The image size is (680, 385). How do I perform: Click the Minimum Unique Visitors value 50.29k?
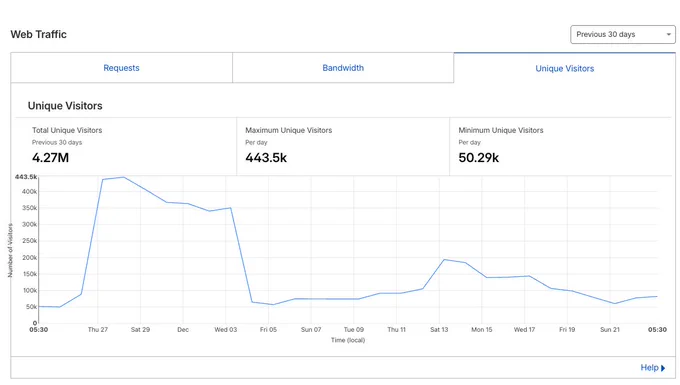479,158
